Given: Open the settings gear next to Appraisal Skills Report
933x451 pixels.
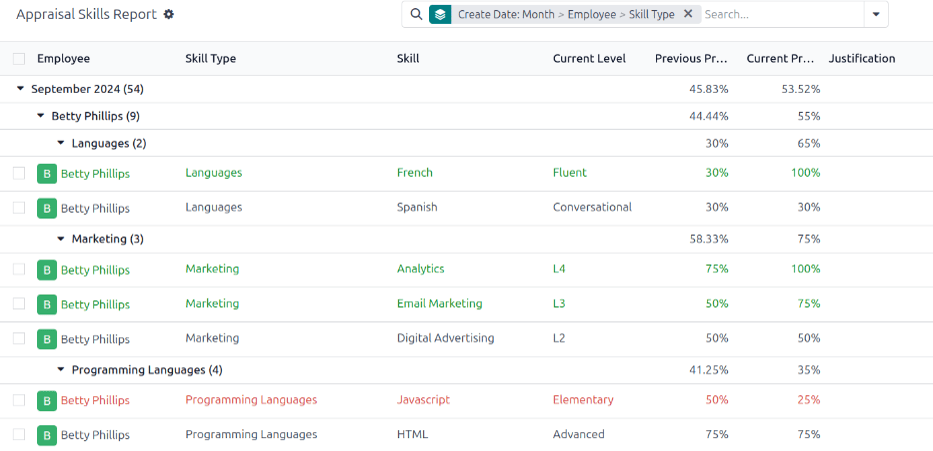Looking at the screenshot, I should 169,15.
